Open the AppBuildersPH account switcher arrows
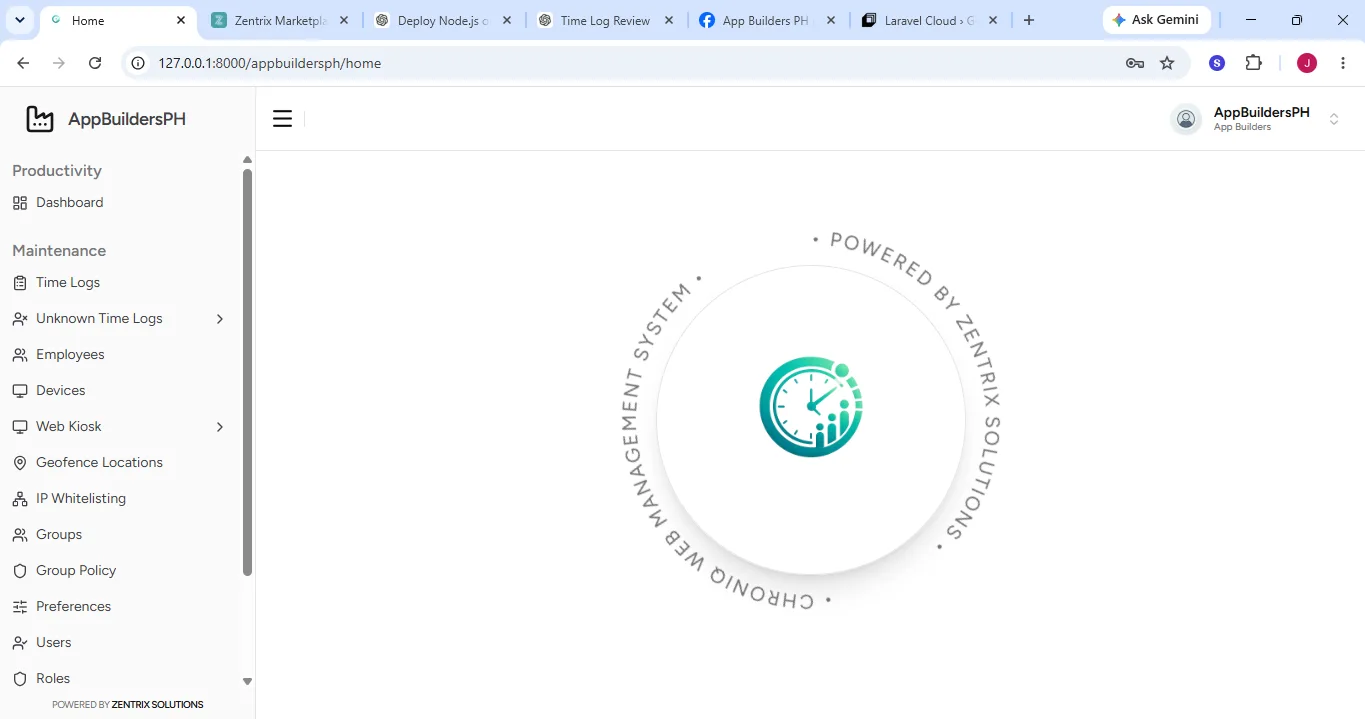 pos(1334,119)
